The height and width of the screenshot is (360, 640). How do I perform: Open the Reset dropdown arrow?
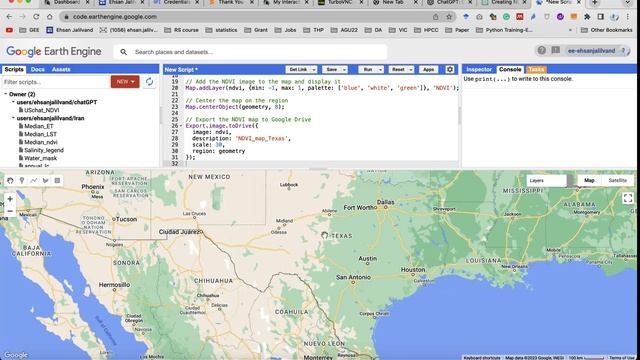[x=411, y=70]
